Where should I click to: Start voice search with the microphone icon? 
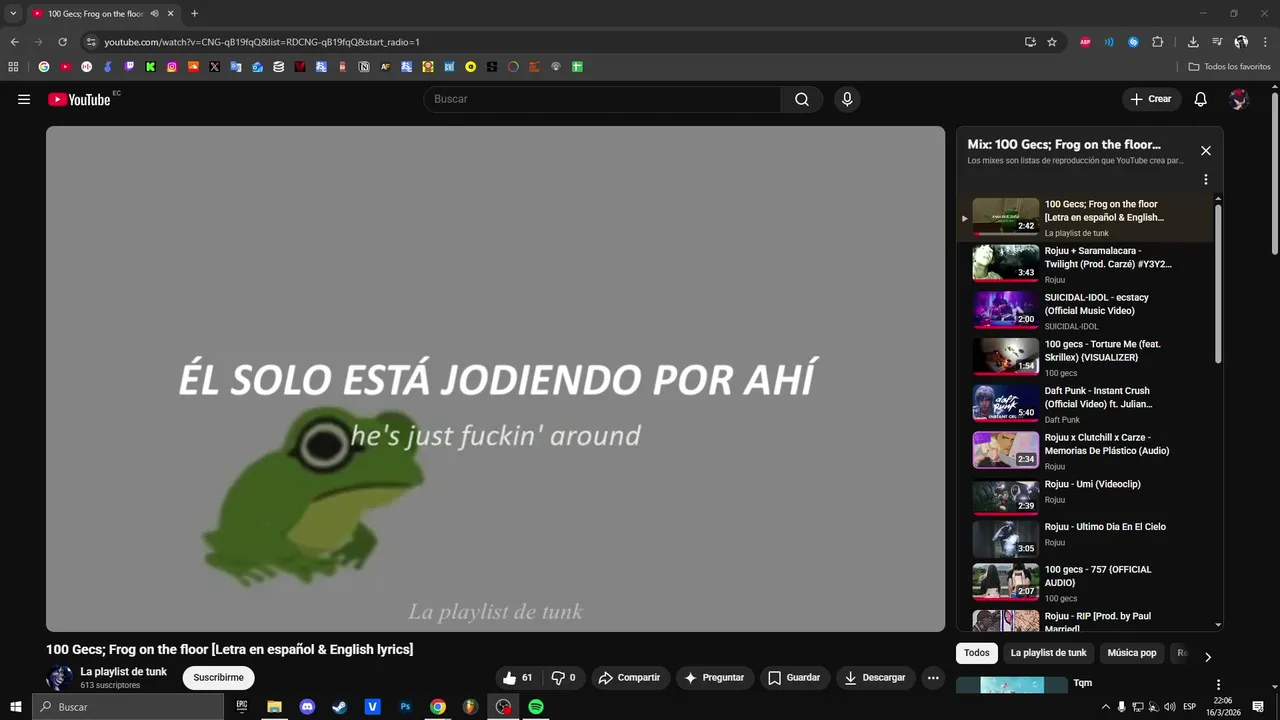(847, 99)
